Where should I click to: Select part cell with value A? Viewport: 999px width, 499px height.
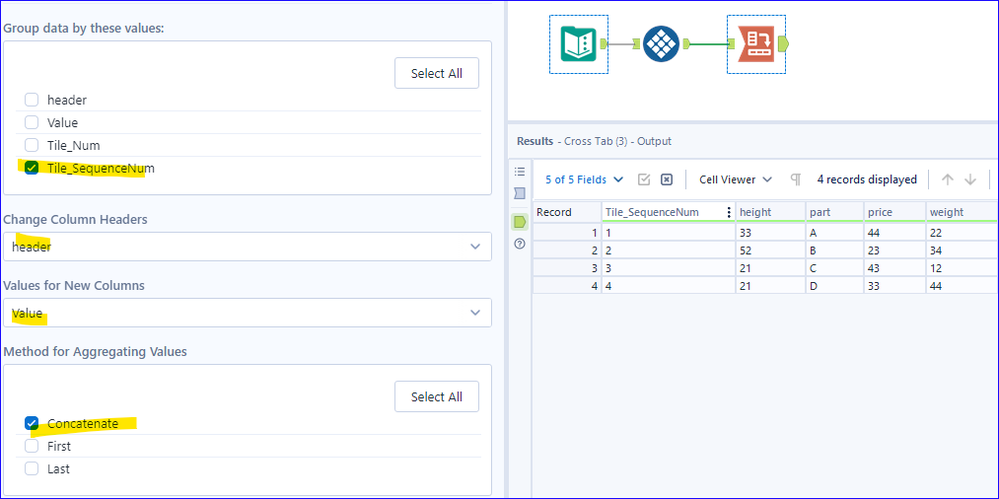835,233
